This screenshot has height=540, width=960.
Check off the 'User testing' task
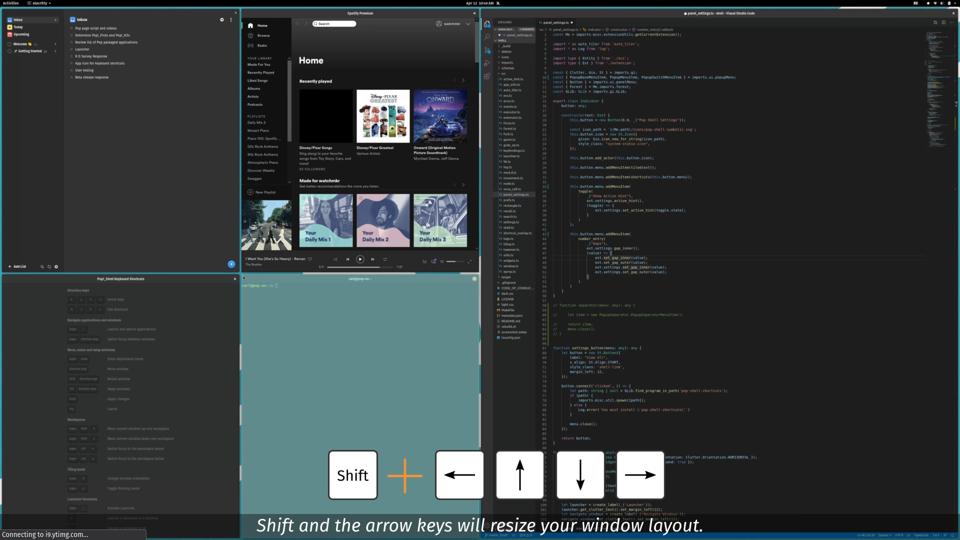point(71,70)
